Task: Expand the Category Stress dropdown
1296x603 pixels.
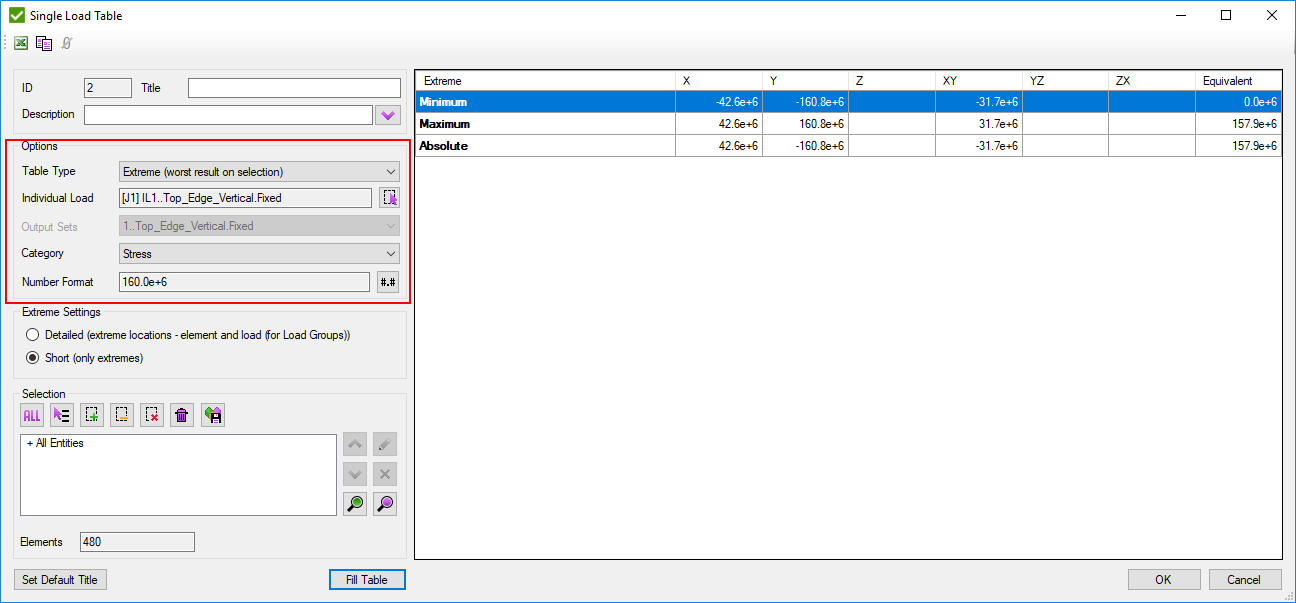Action: point(259,254)
